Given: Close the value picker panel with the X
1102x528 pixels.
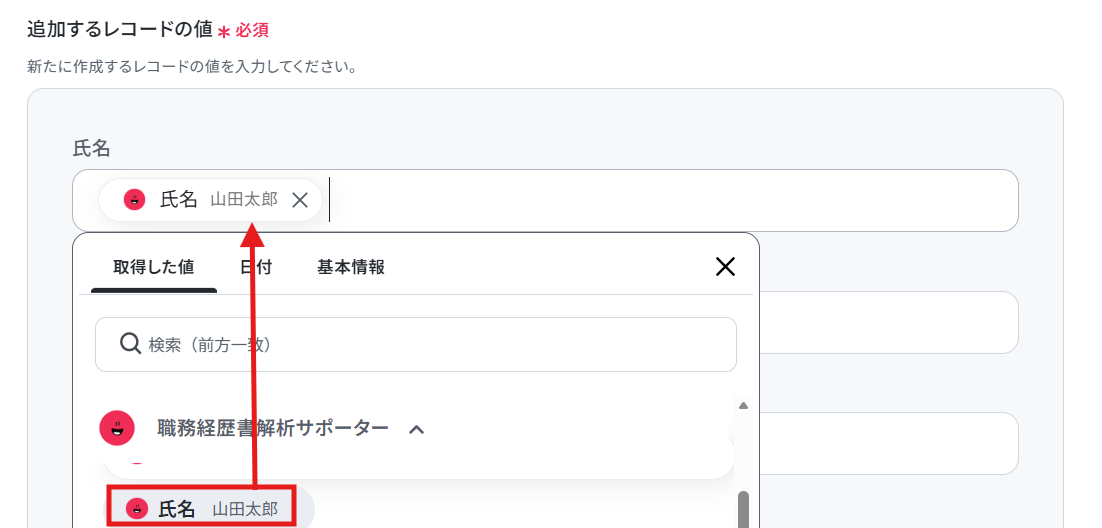Looking at the screenshot, I should [725, 266].
